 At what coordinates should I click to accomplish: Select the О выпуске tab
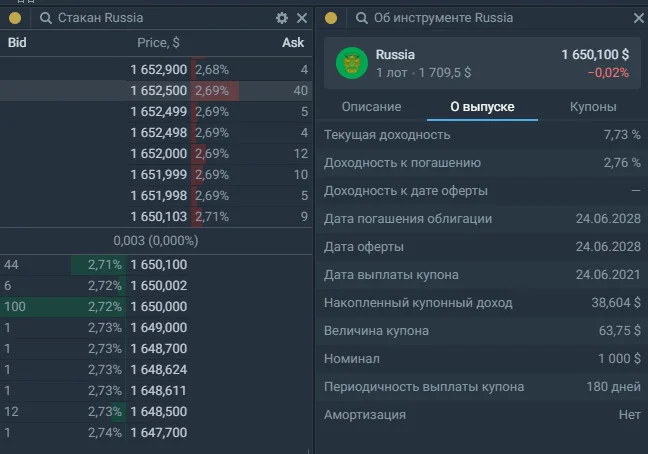(x=482, y=107)
